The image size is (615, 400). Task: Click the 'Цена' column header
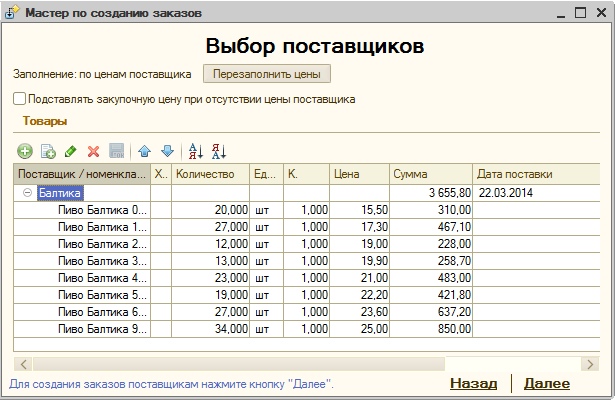(x=359, y=174)
